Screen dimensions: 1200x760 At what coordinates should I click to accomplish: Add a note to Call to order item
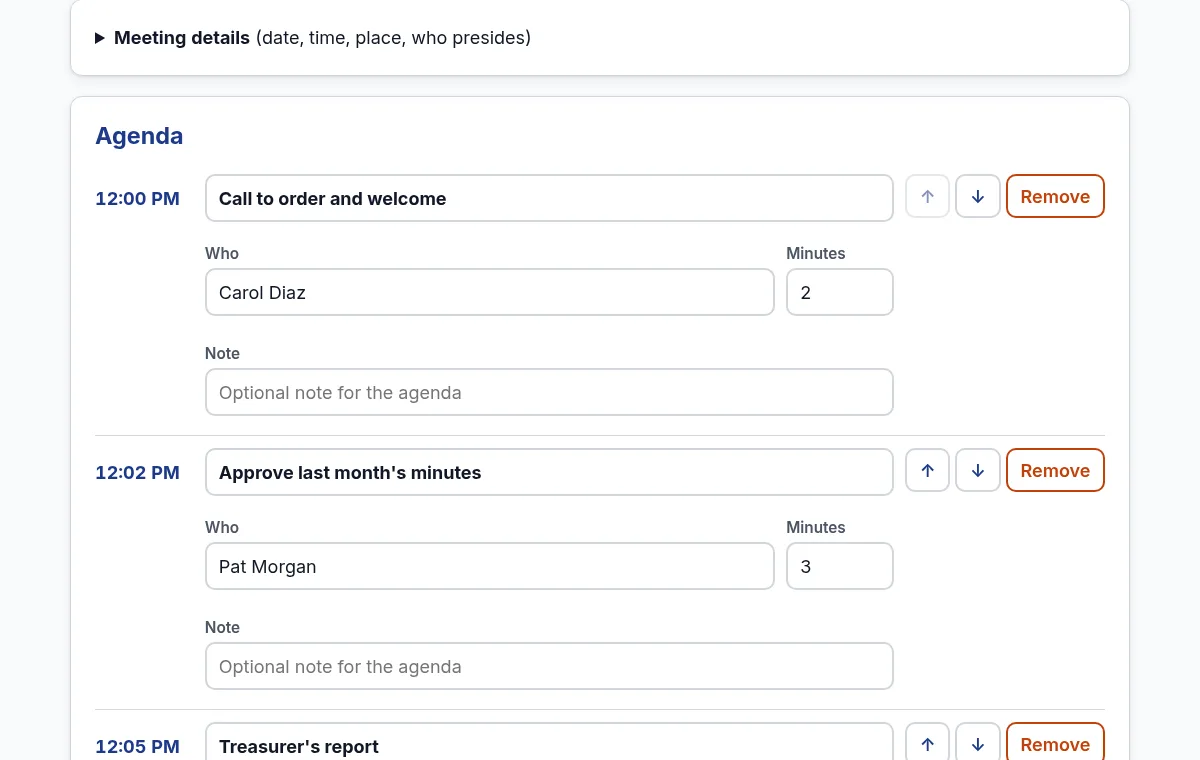pos(549,392)
